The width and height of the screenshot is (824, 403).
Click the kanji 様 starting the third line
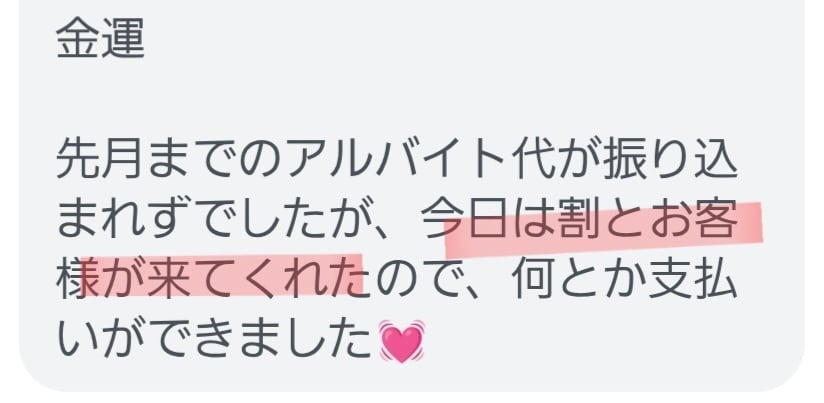(75, 280)
